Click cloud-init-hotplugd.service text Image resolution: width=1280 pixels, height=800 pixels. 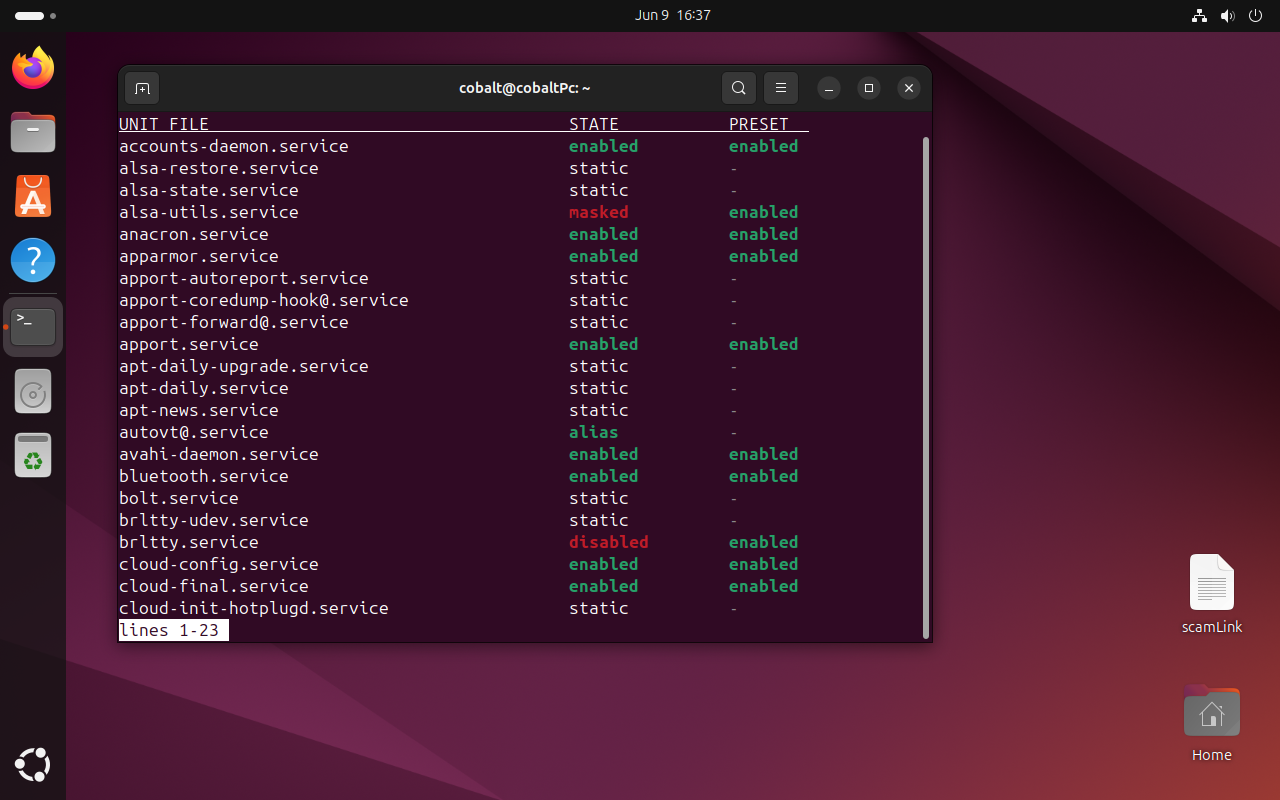254,608
